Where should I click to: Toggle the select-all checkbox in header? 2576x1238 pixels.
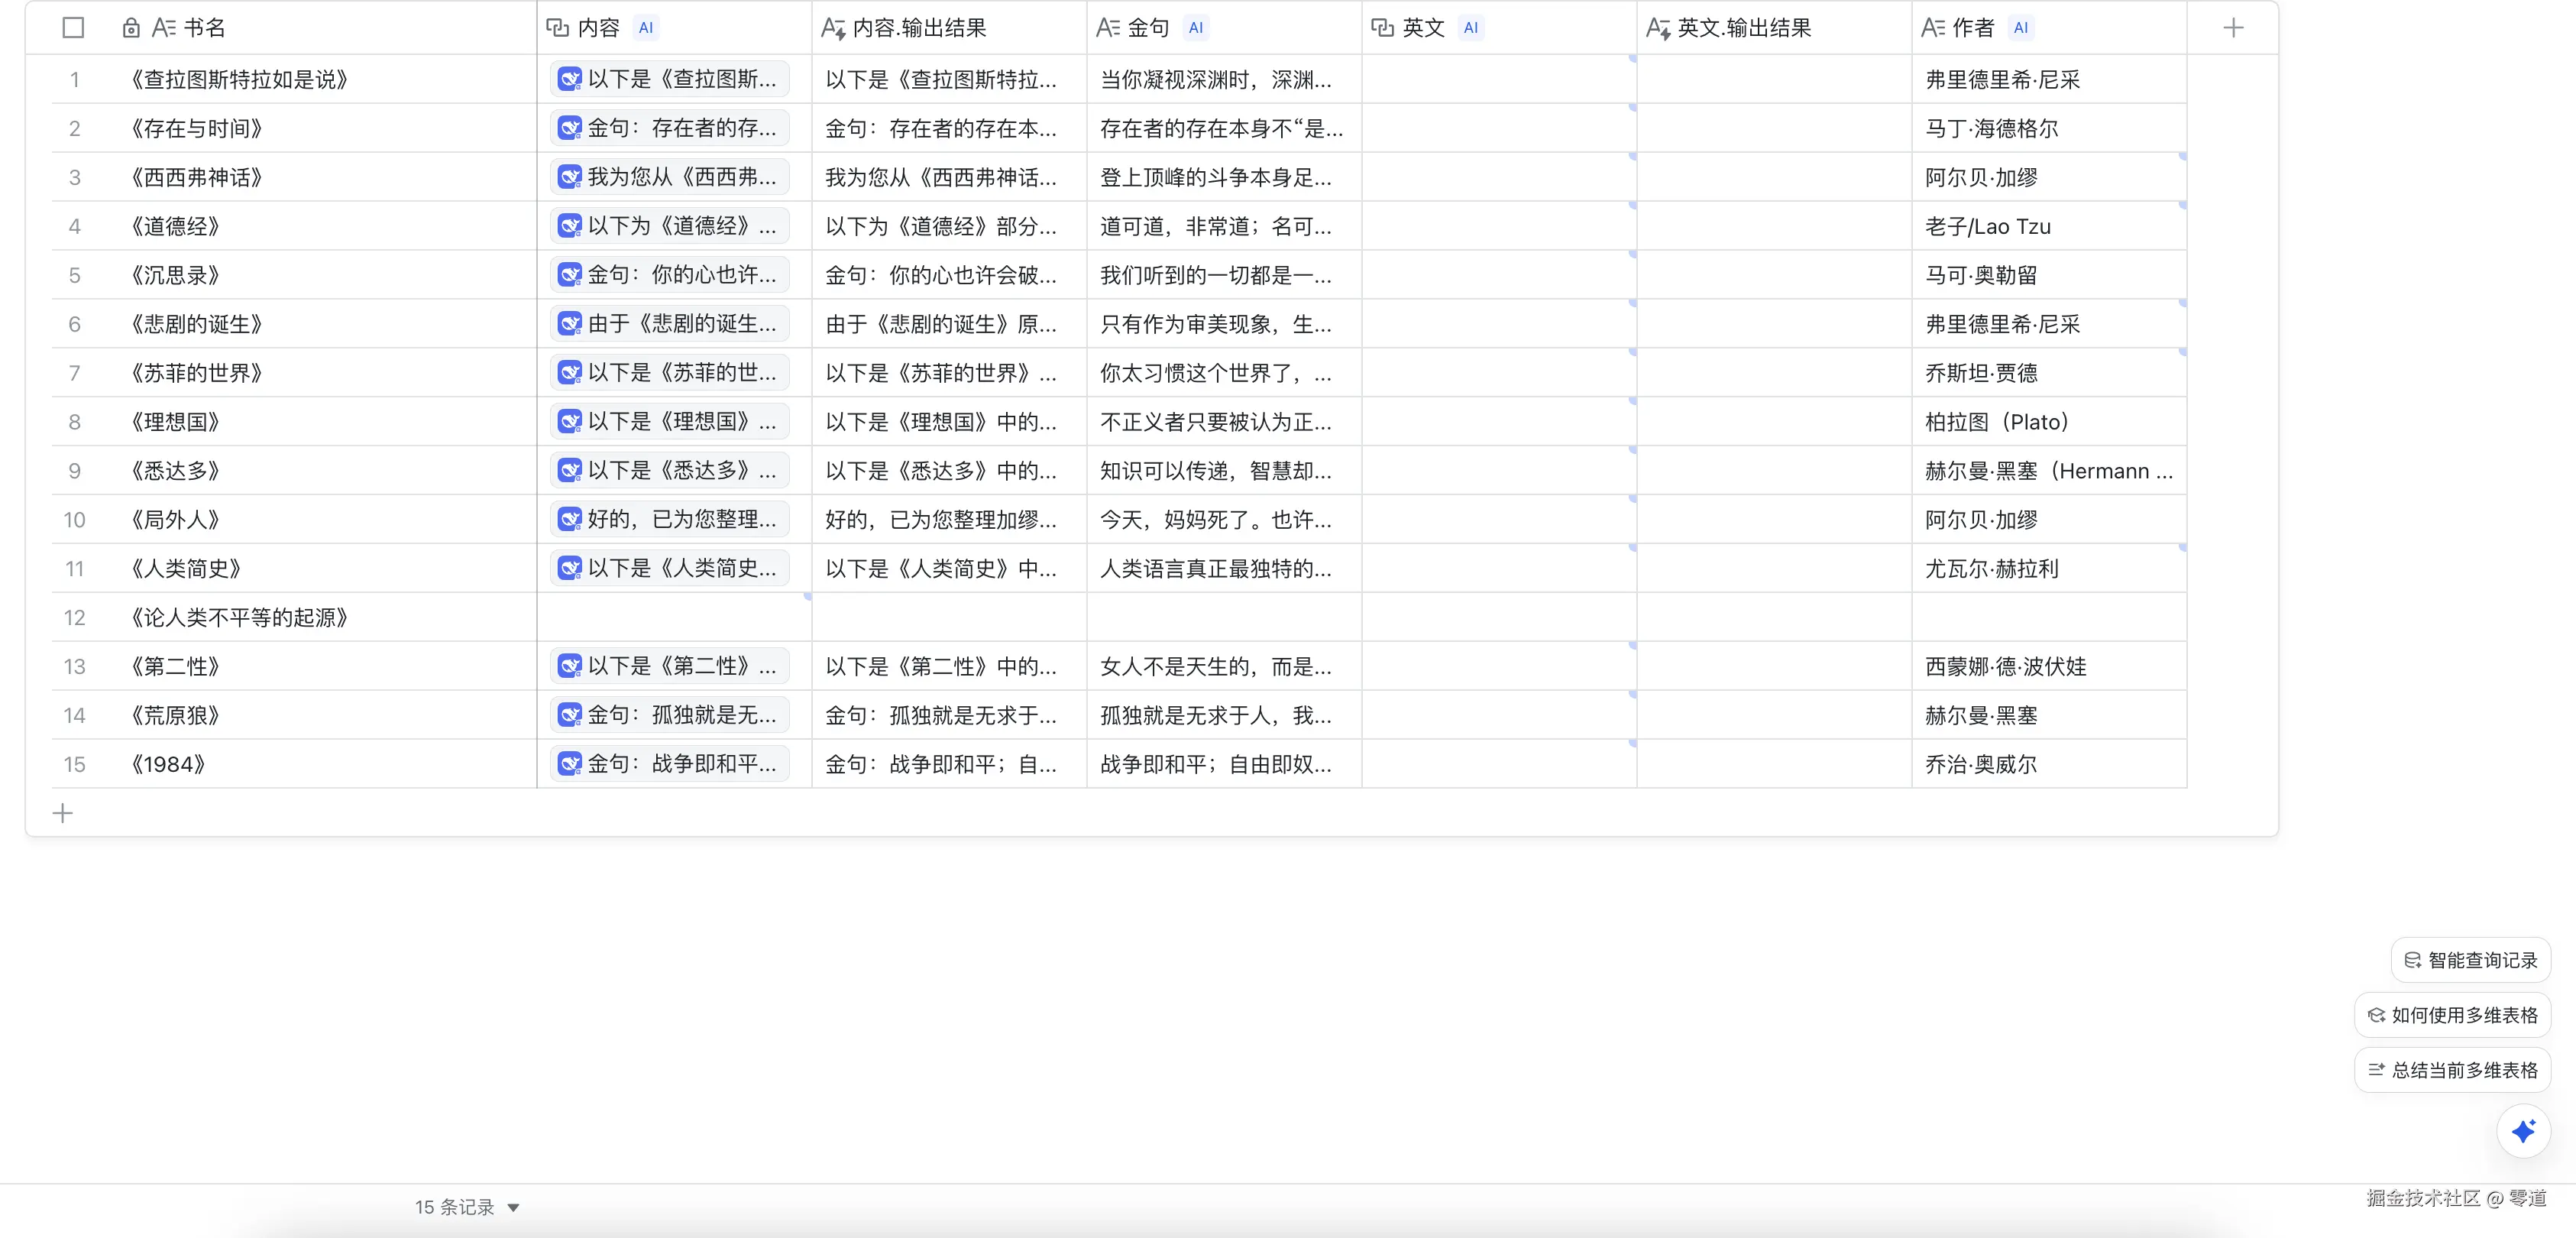click(73, 28)
